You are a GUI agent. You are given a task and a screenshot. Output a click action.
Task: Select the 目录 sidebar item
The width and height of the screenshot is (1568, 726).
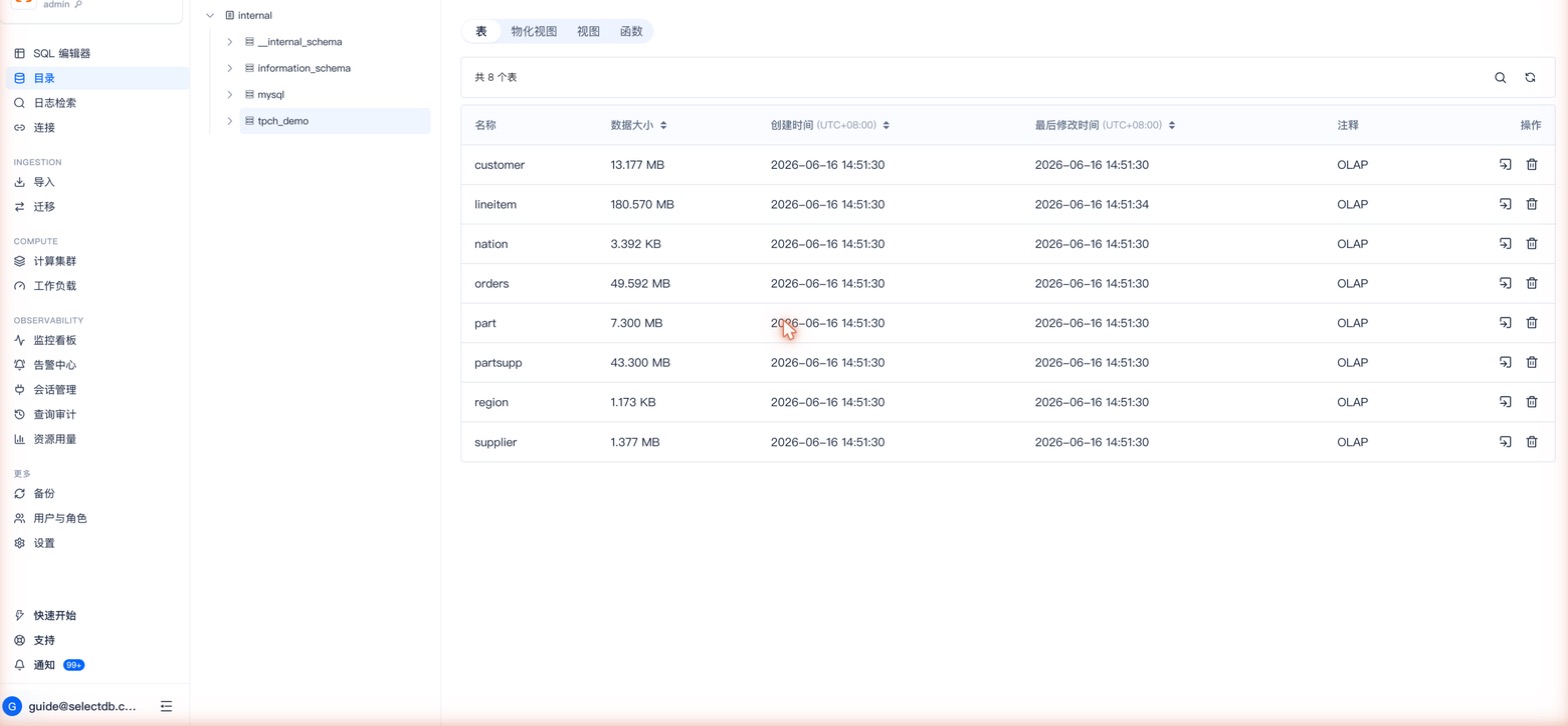[95, 78]
